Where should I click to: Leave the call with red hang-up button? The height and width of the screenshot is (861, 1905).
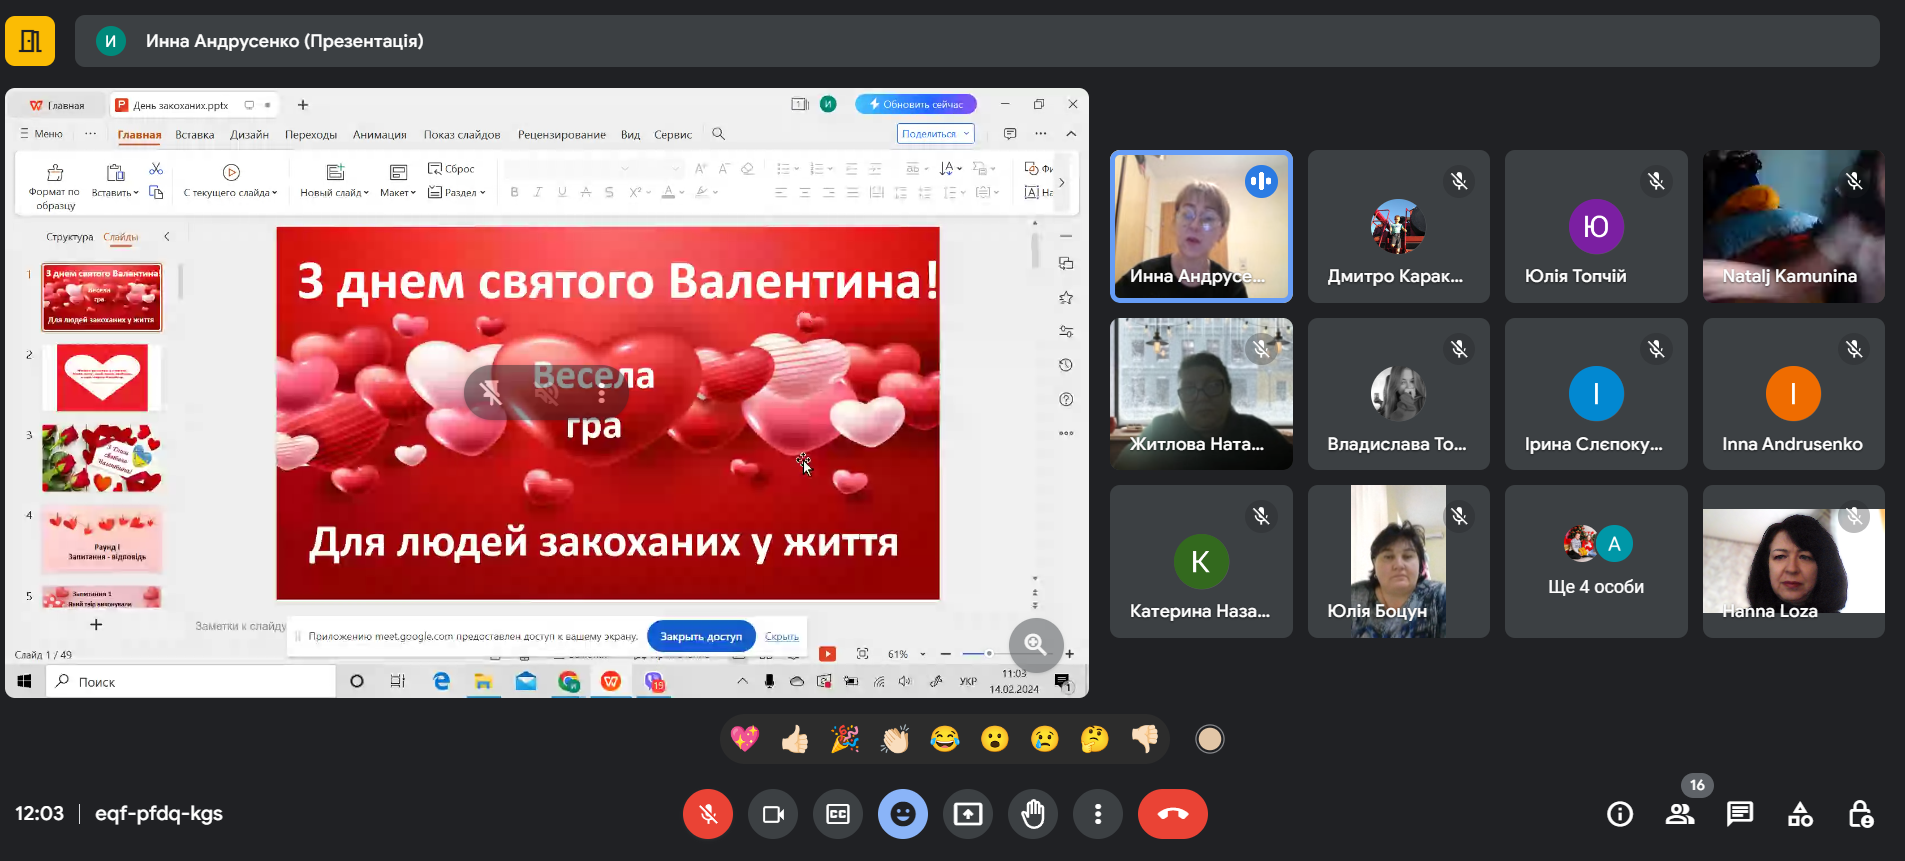[x=1172, y=814]
